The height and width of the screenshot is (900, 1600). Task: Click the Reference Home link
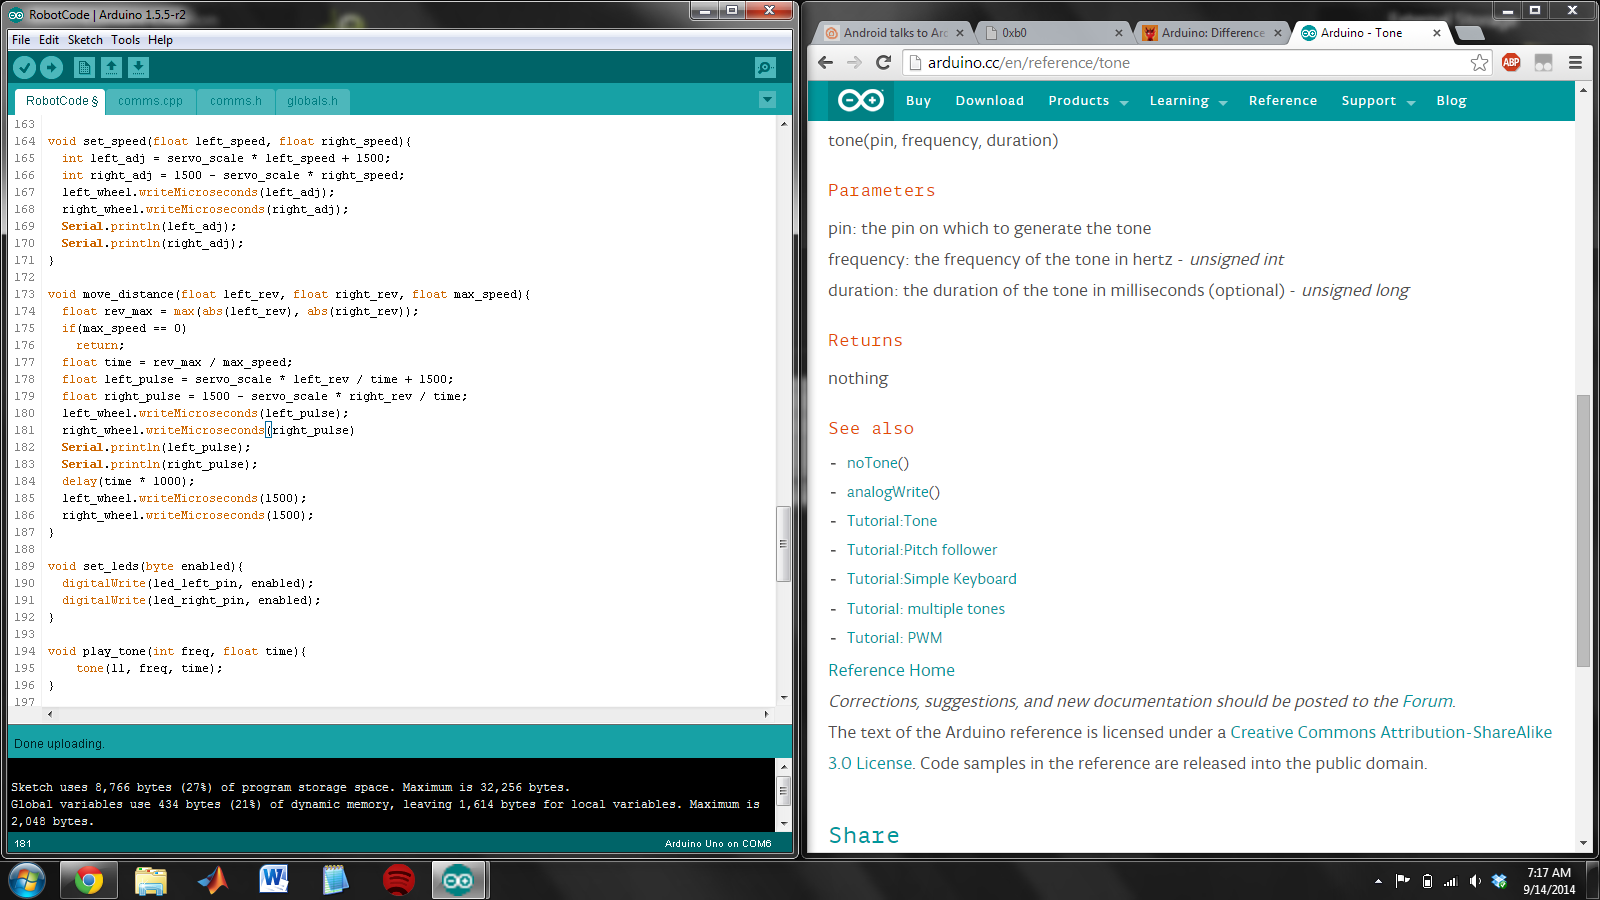click(x=891, y=670)
